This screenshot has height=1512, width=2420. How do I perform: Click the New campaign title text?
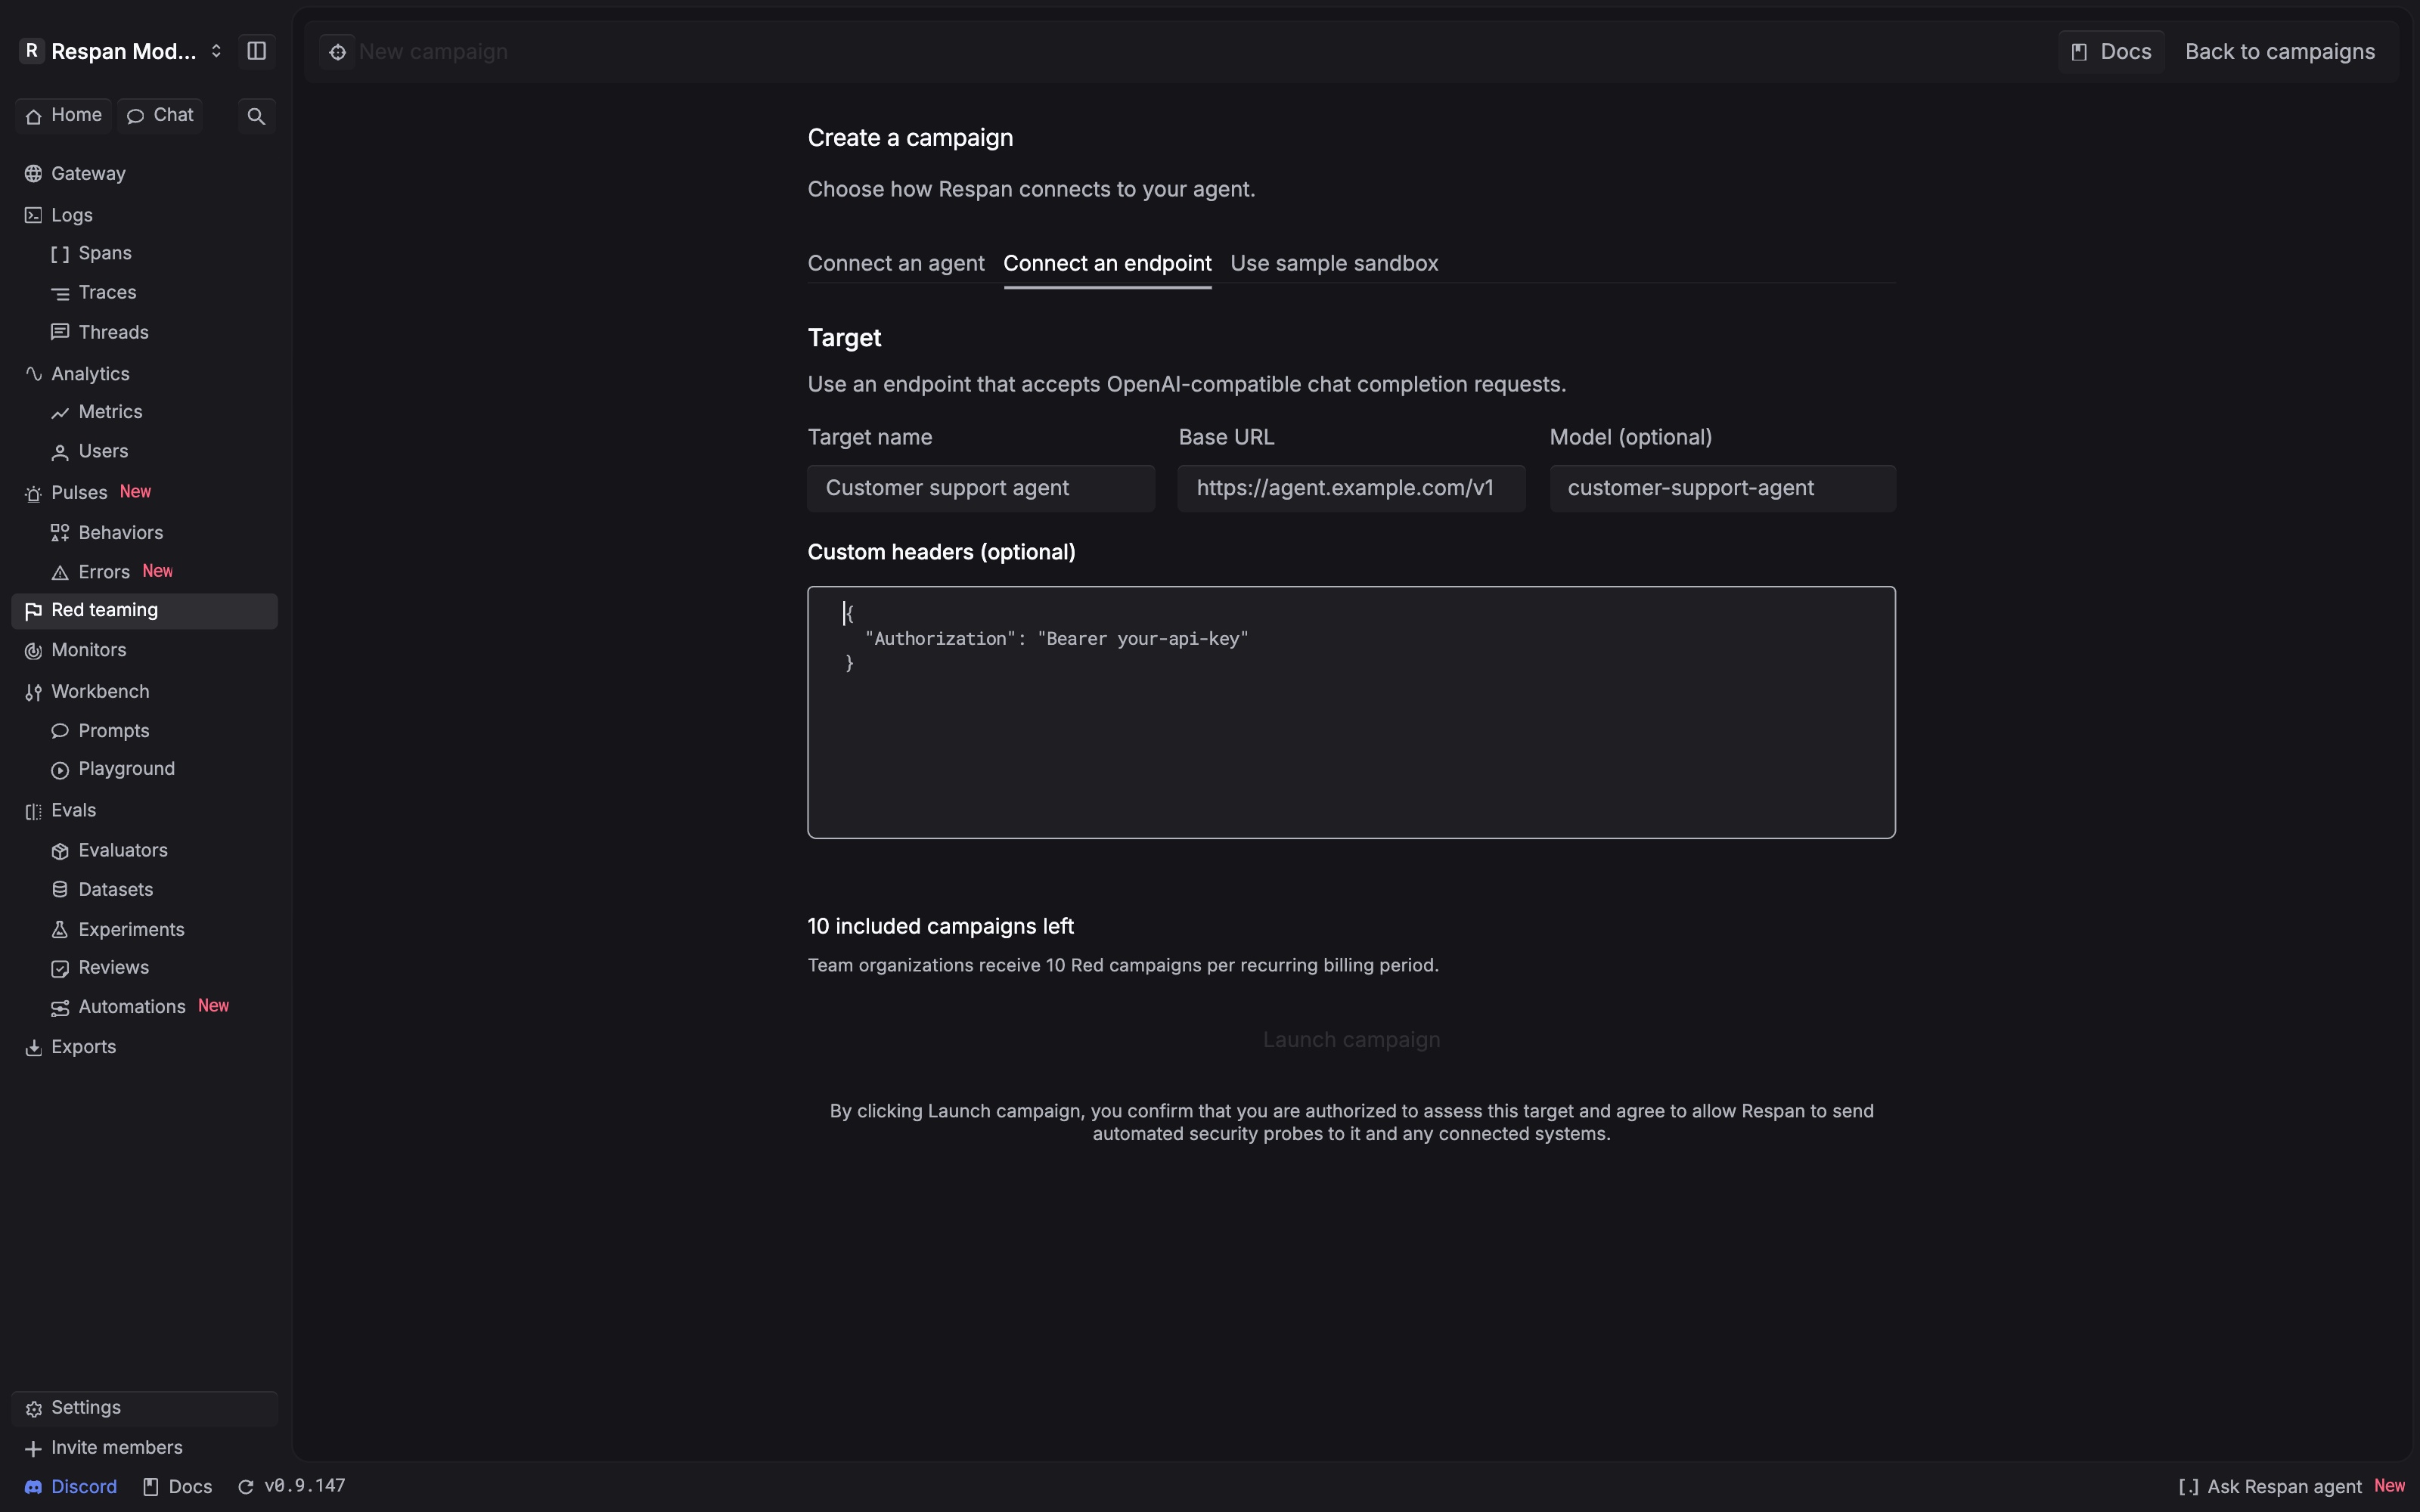tap(433, 52)
